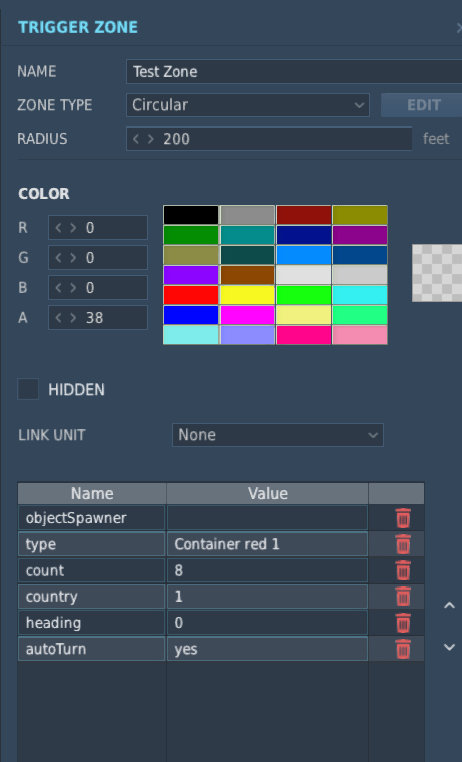
Task: Pick the bright yellow color swatch
Action: pyautogui.click(x=248, y=295)
